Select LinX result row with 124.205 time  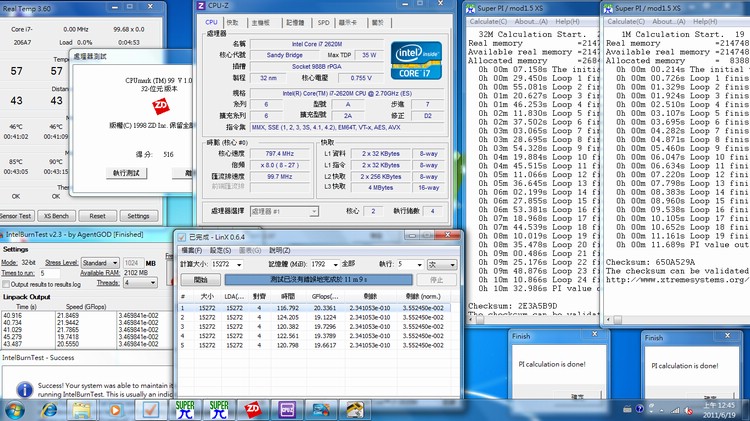point(315,317)
